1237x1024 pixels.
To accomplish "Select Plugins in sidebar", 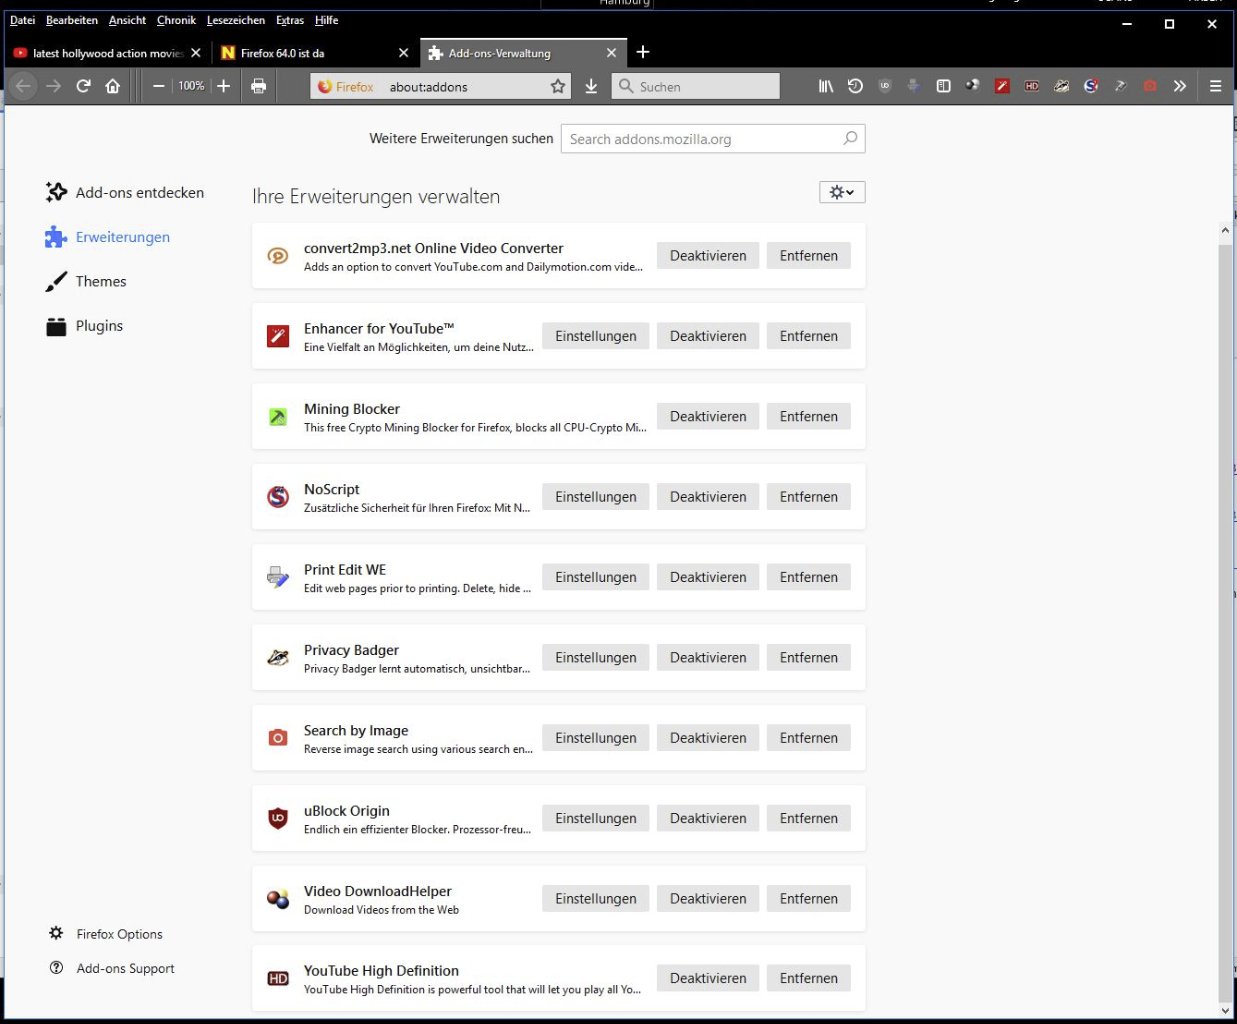I will click(84, 326).
